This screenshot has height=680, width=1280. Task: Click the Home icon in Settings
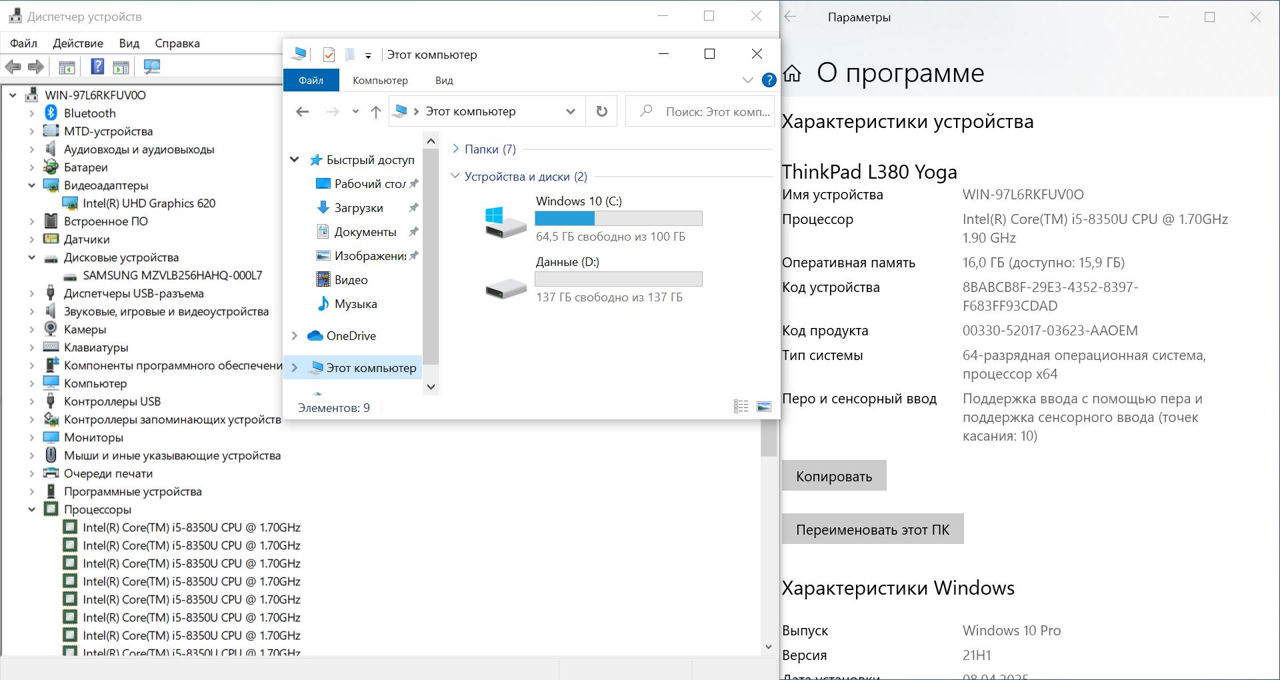point(792,74)
